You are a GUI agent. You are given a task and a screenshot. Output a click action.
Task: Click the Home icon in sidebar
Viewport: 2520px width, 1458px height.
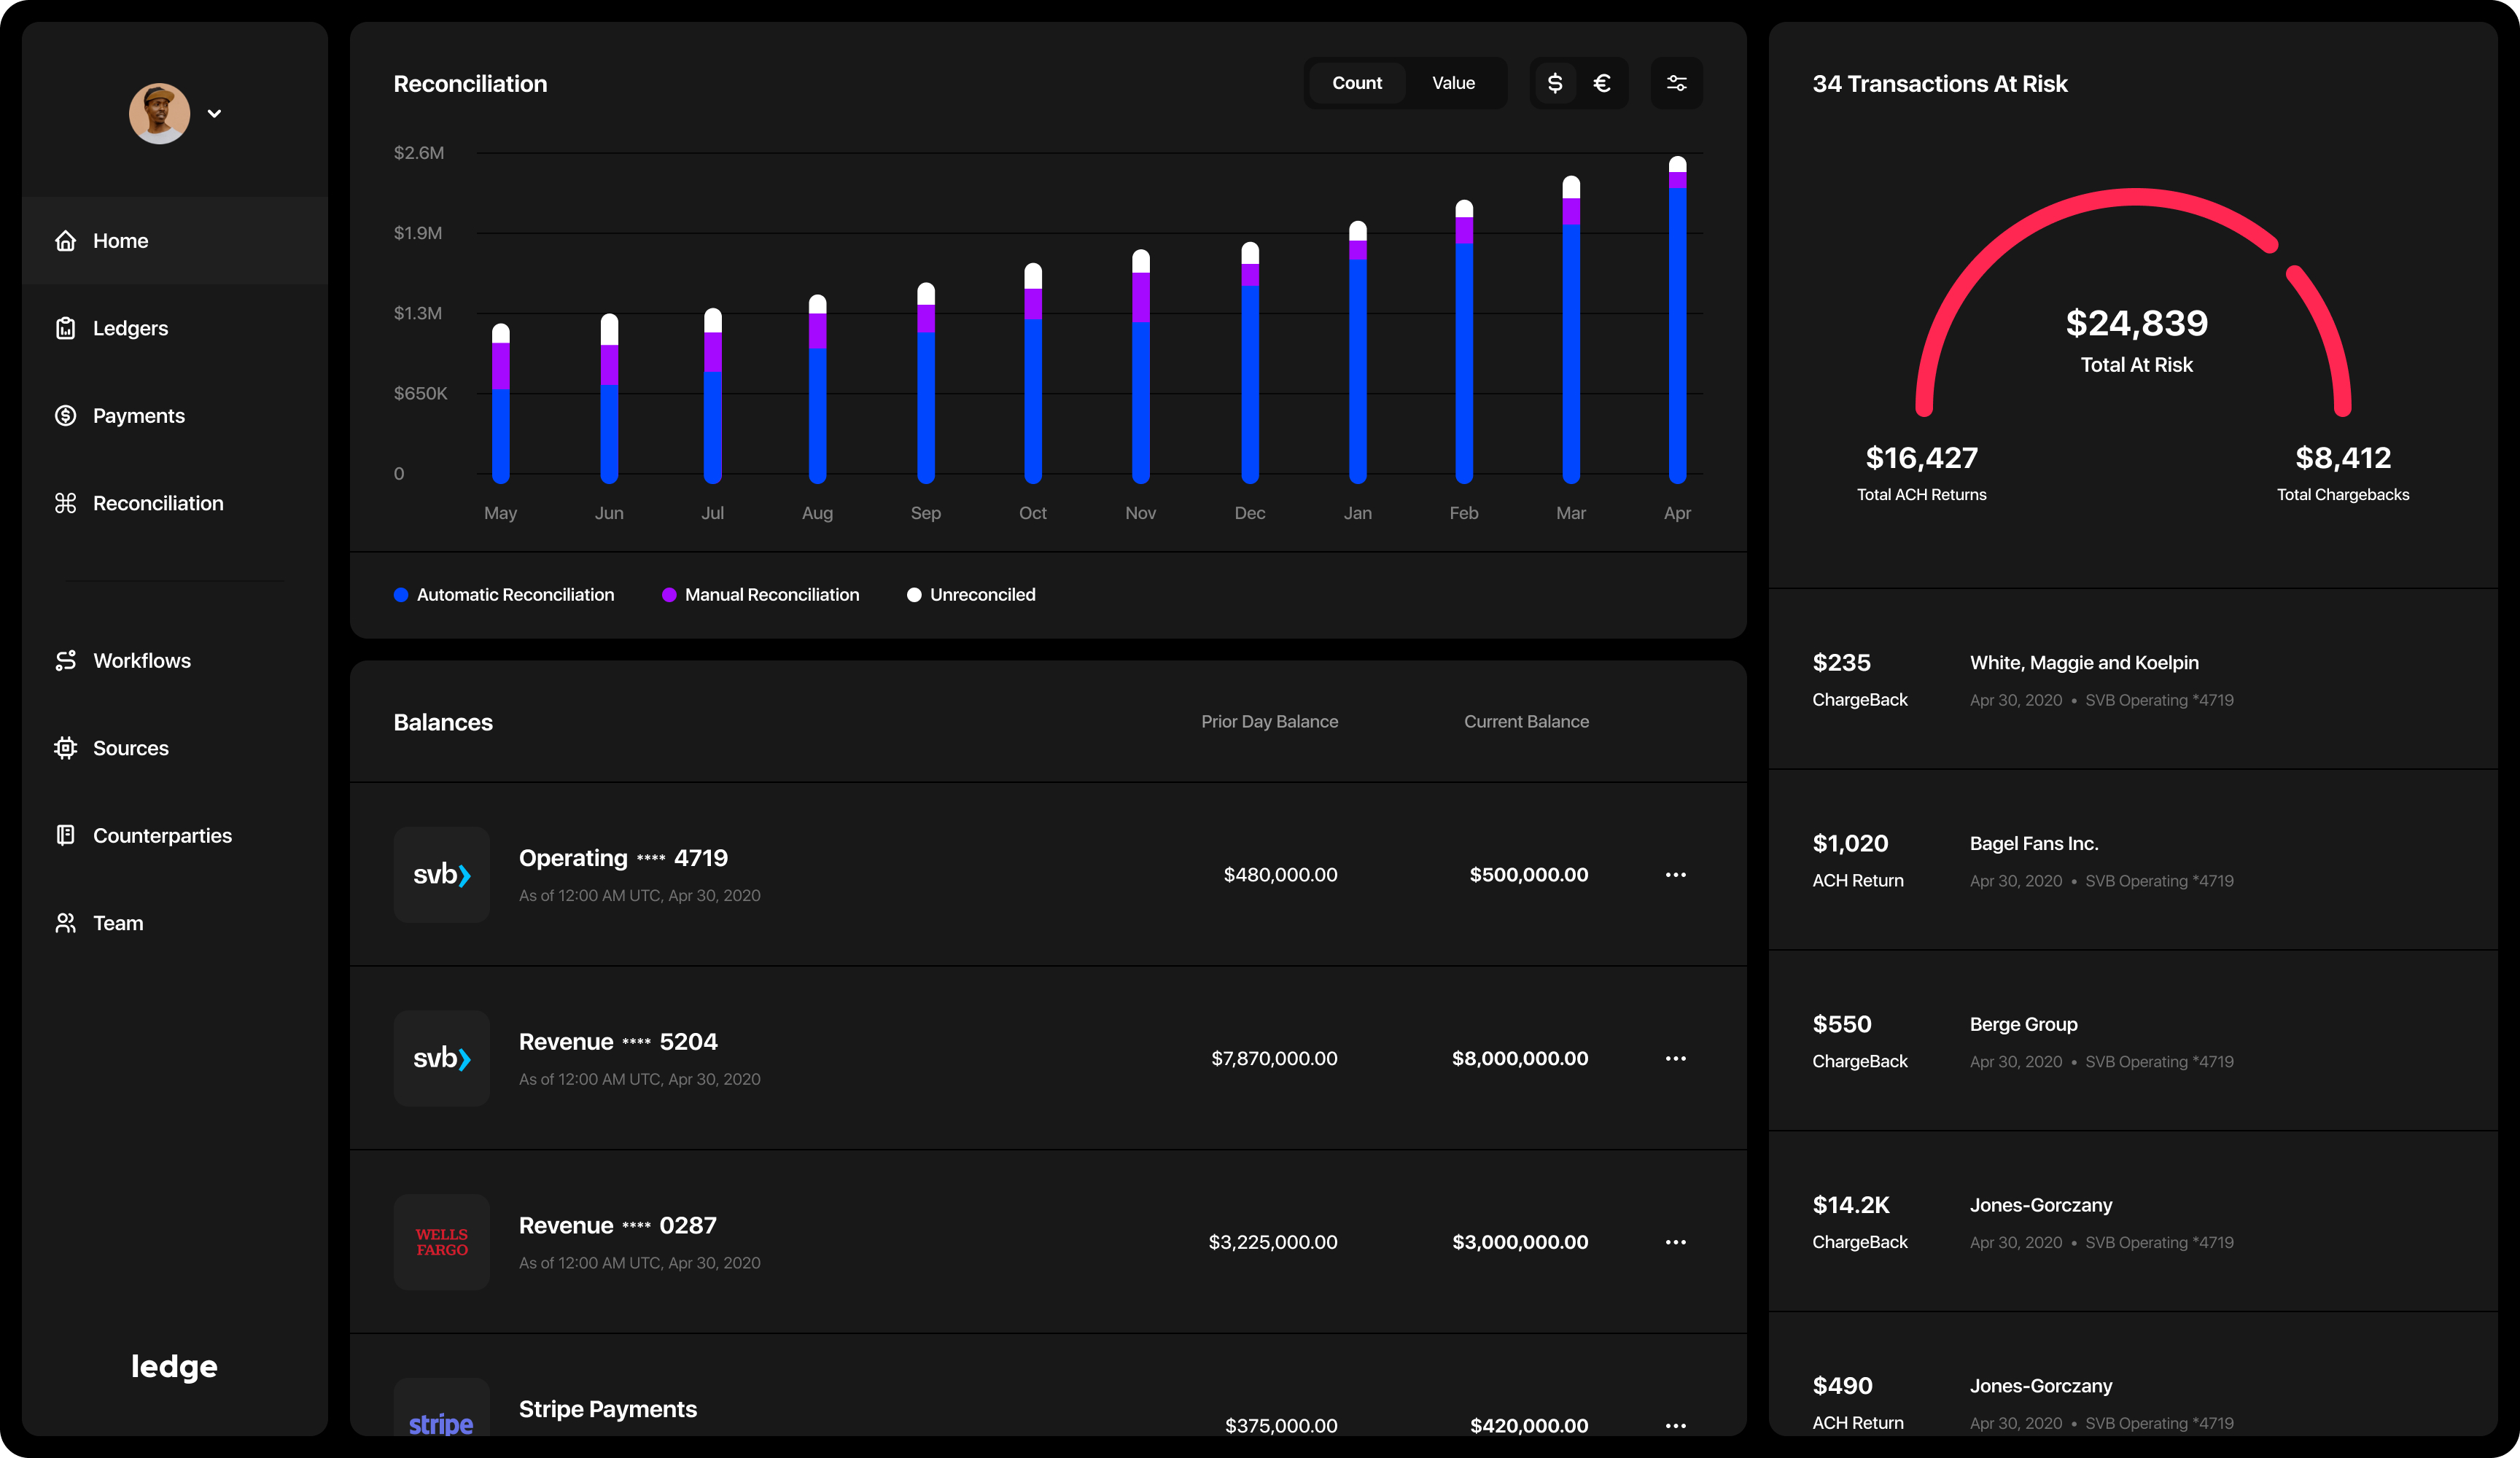tap(66, 241)
